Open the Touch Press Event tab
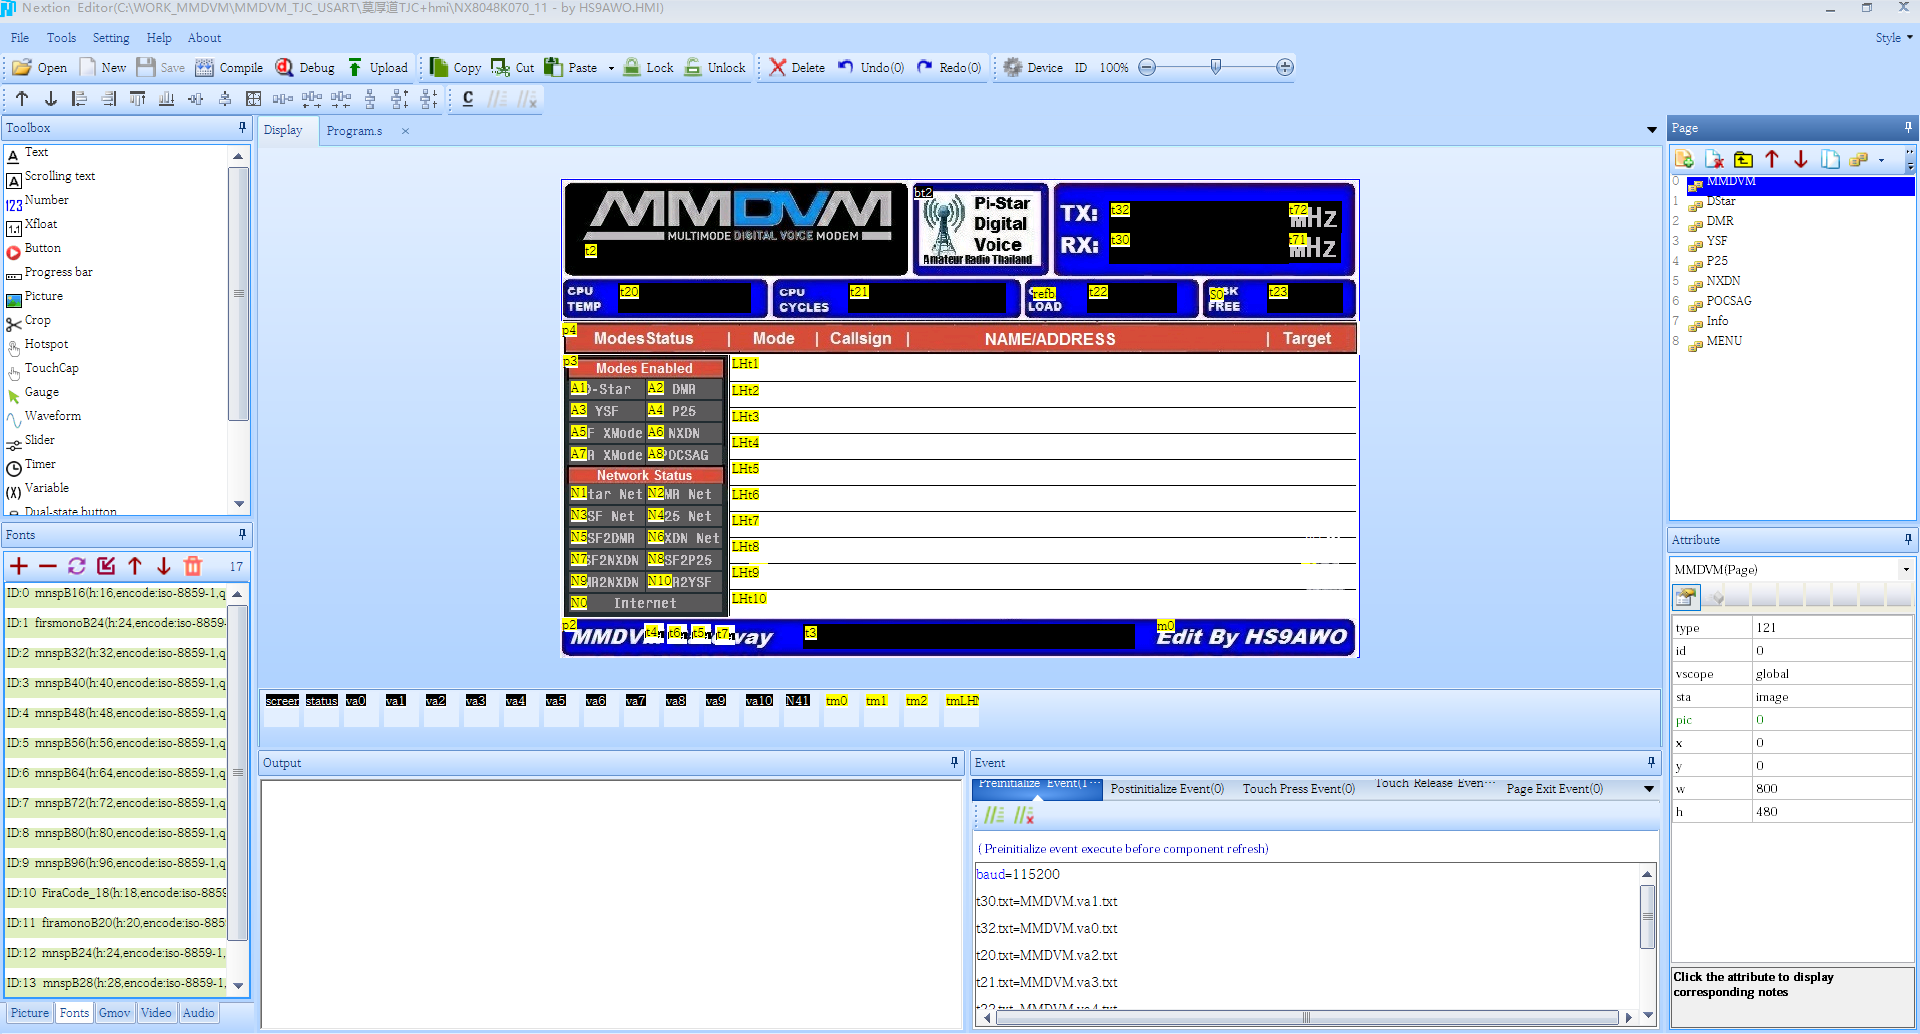The image size is (1920, 1034). click(x=1298, y=789)
